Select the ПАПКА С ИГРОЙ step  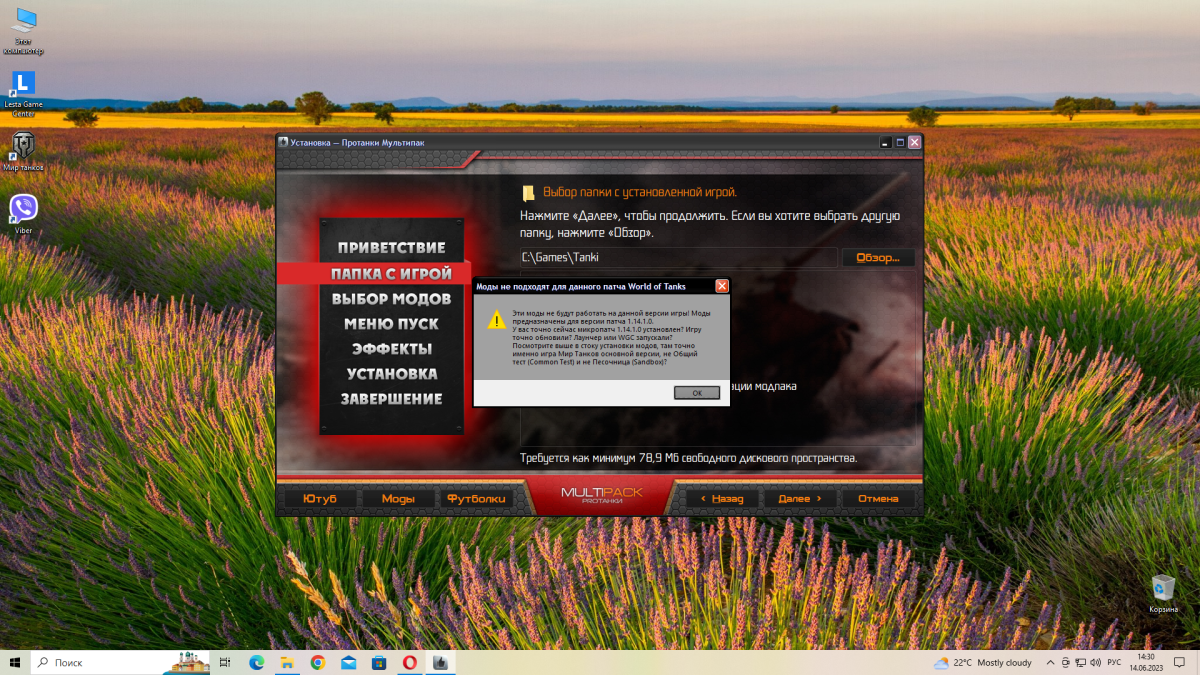[x=391, y=273]
